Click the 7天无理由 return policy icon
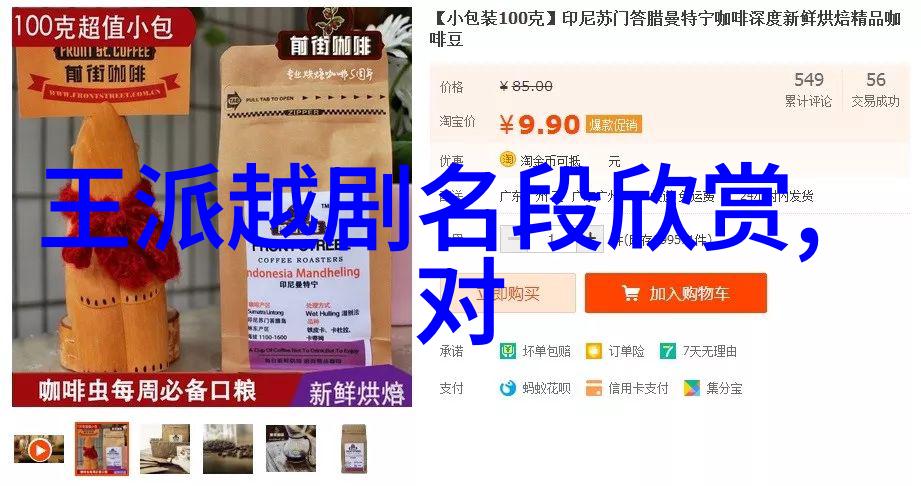Viewport: 921px width, 486px height. [667, 351]
